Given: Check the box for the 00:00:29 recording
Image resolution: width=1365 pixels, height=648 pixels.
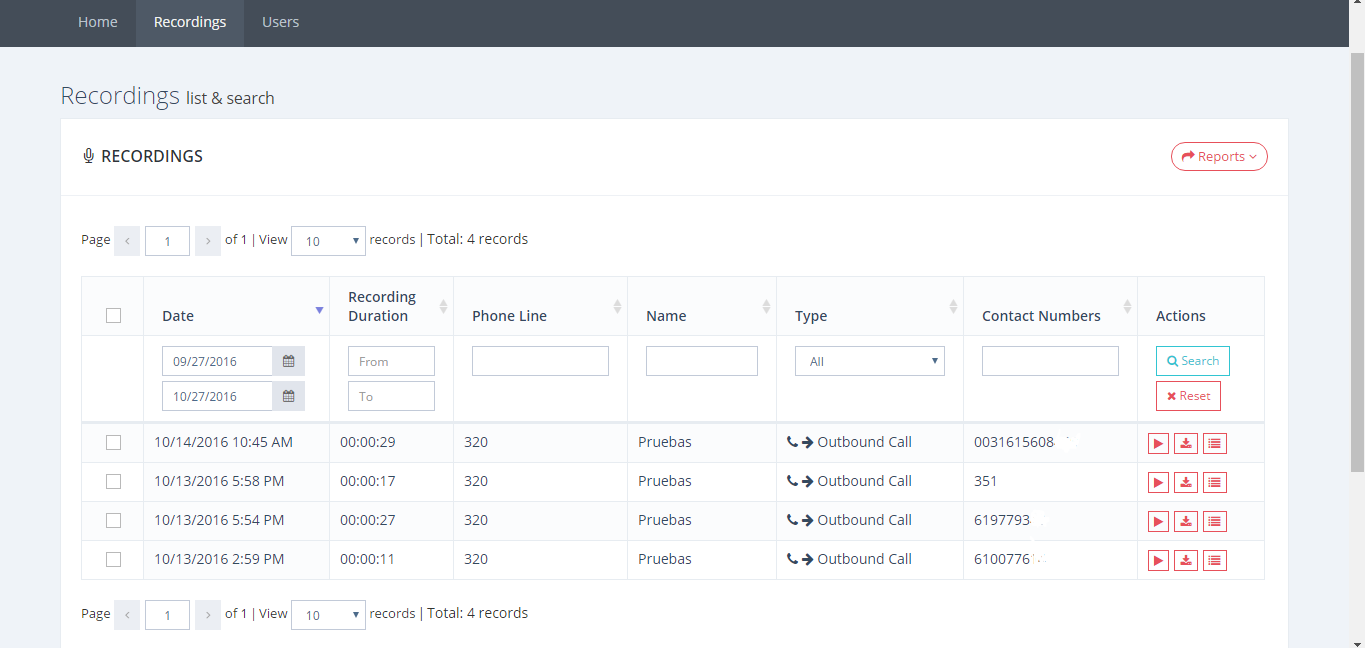Looking at the screenshot, I should 113,443.
